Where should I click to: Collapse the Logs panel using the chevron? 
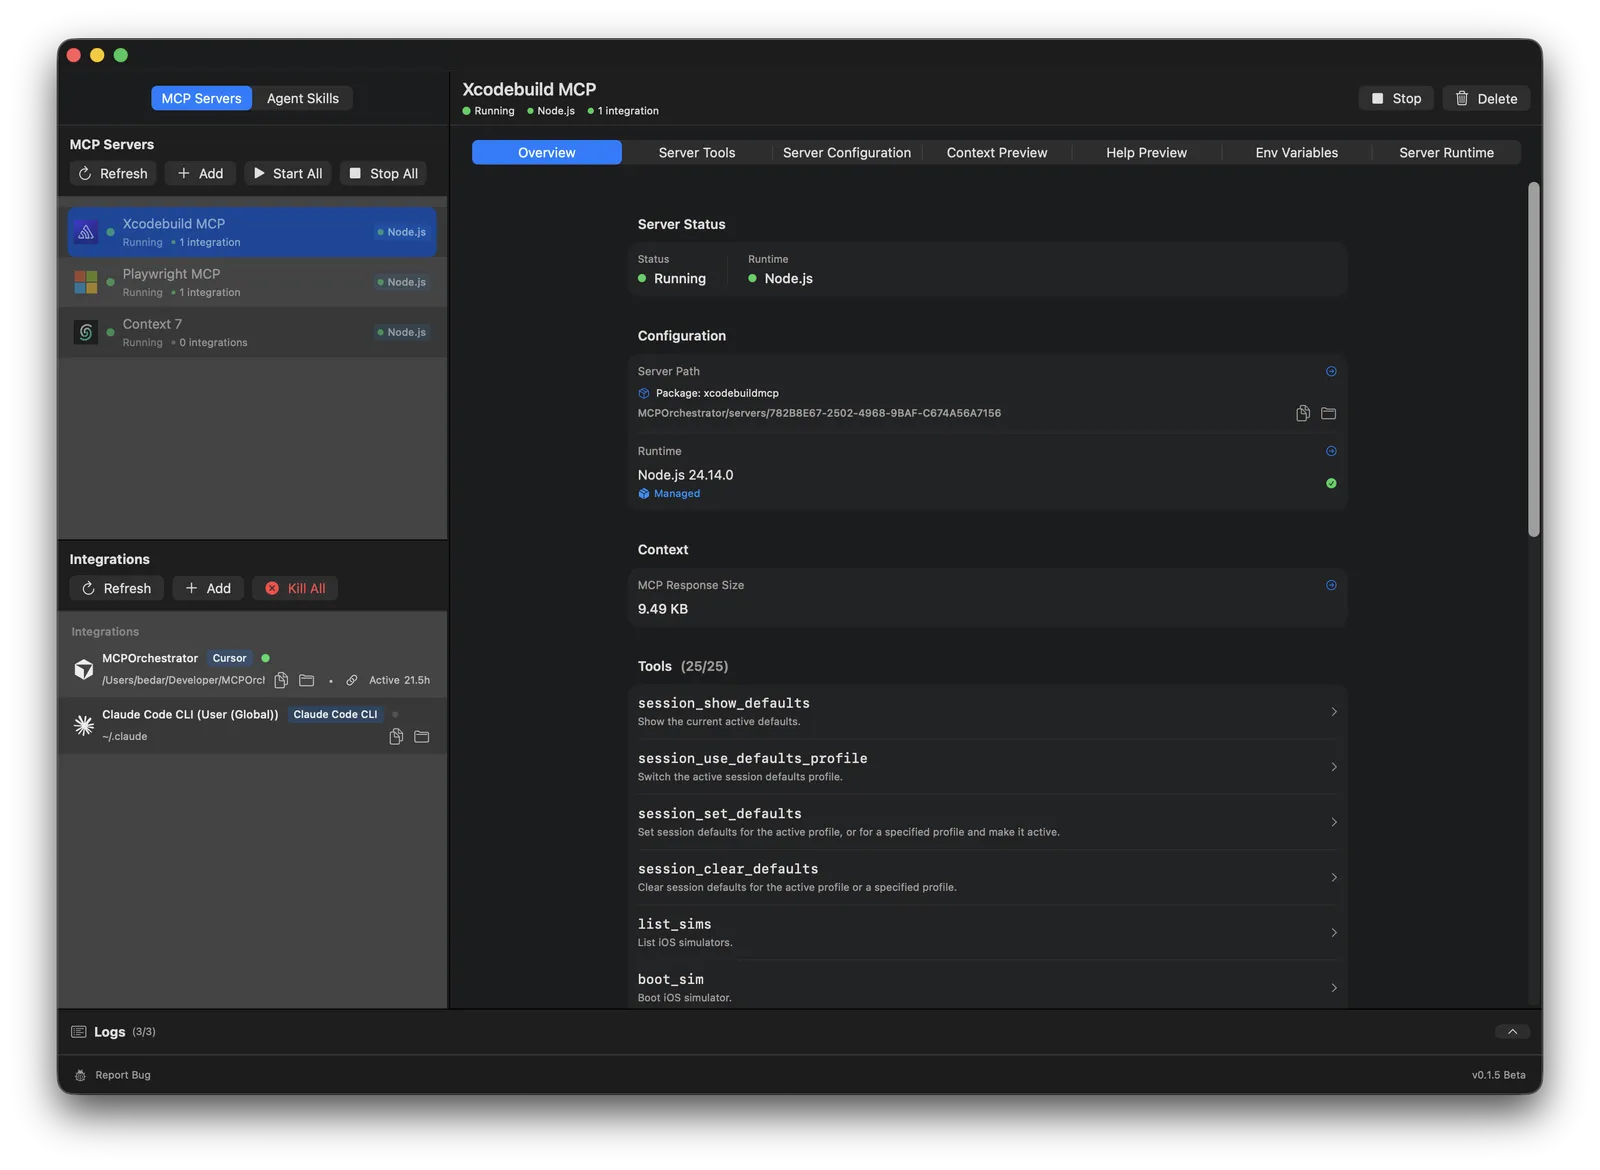(x=1512, y=1031)
